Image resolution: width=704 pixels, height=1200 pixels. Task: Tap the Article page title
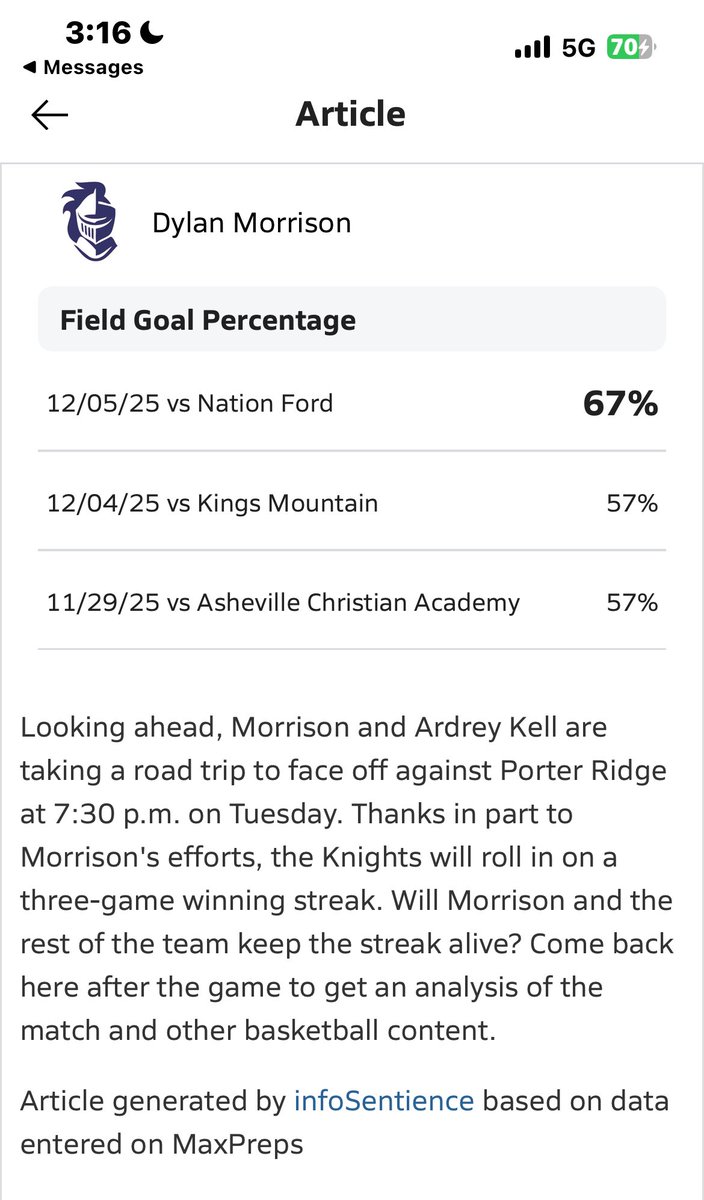coord(351,114)
